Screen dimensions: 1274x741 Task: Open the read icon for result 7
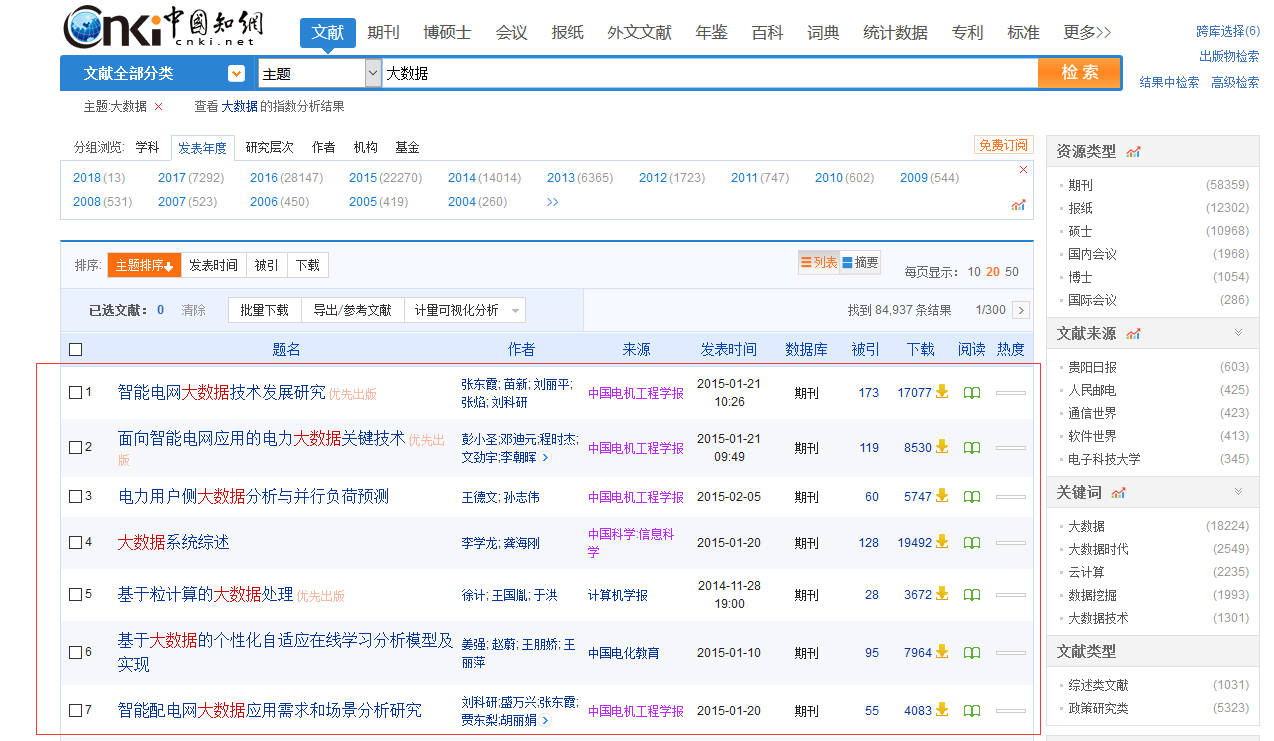[x=971, y=711]
